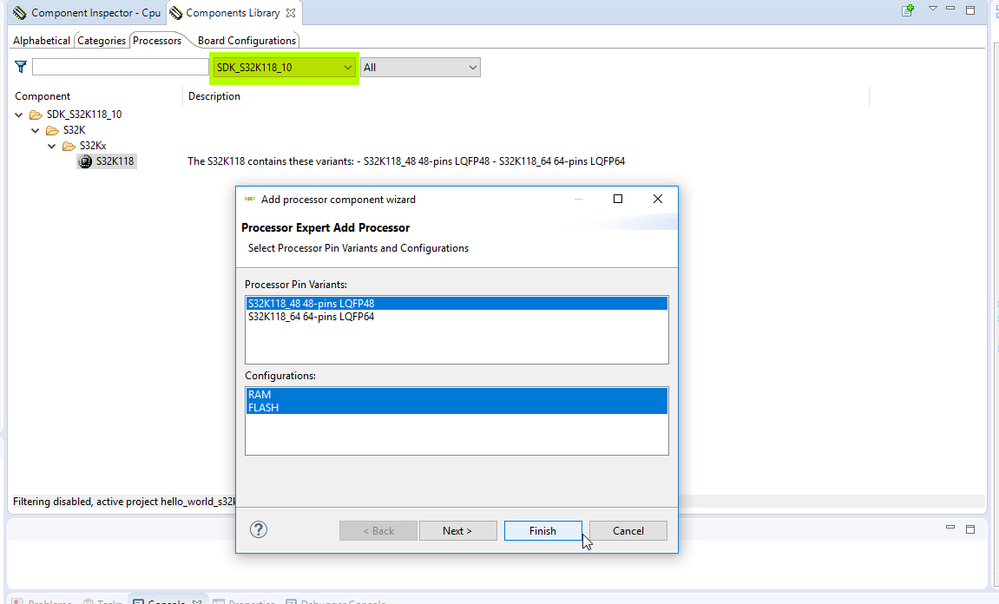This screenshot has width=999, height=604.
Task: Click the disabled < Back button
Action: pyautogui.click(x=378, y=531)
